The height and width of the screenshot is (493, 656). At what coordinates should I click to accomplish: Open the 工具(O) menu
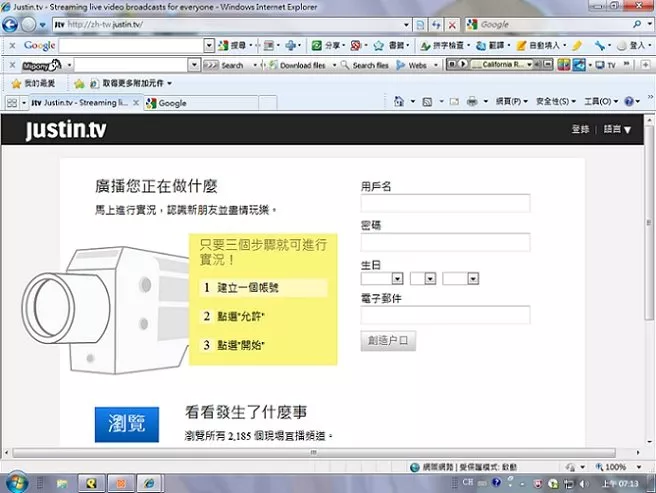601,101
